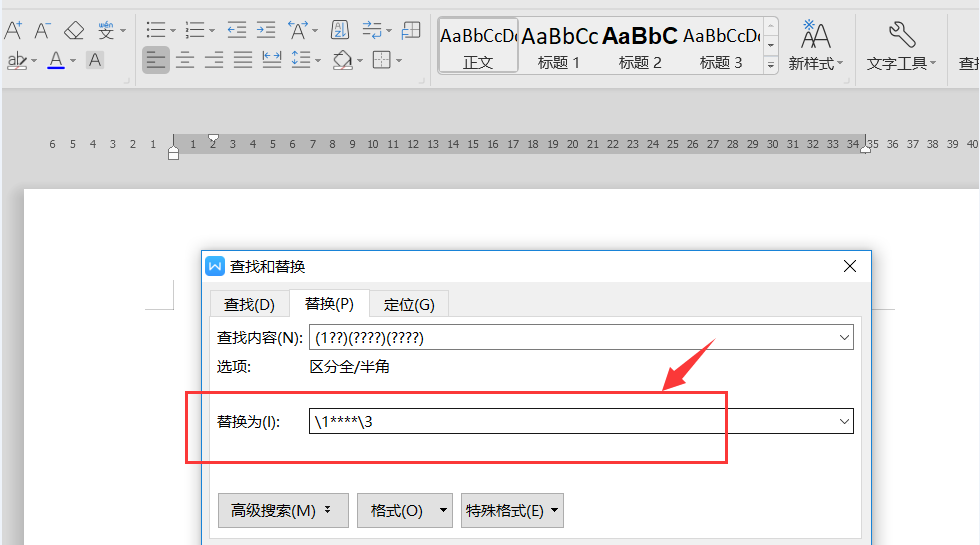Click the decrease indent icon
The height and width of the screenshot is (545, 980).
(237, 30)
